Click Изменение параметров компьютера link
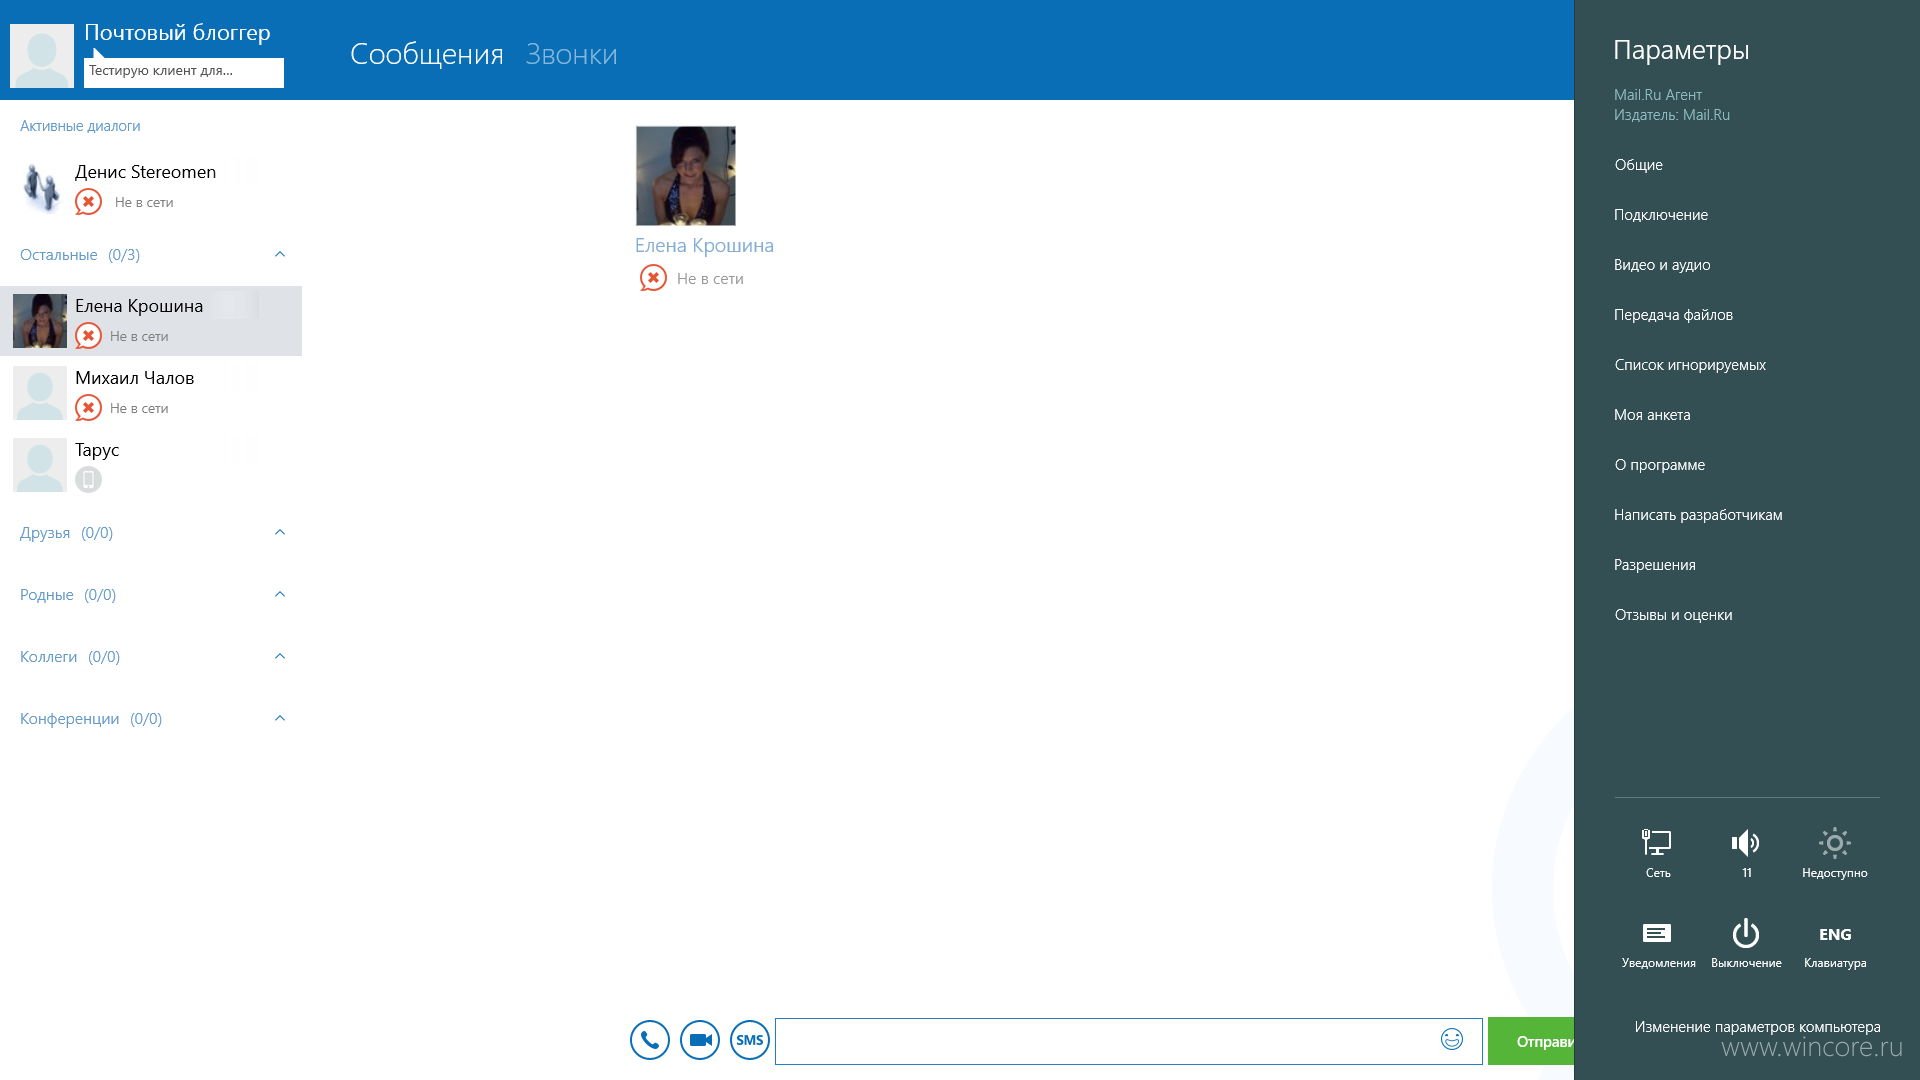The width and height of the screenshot is (1920, 1080). point(1757,1027)
